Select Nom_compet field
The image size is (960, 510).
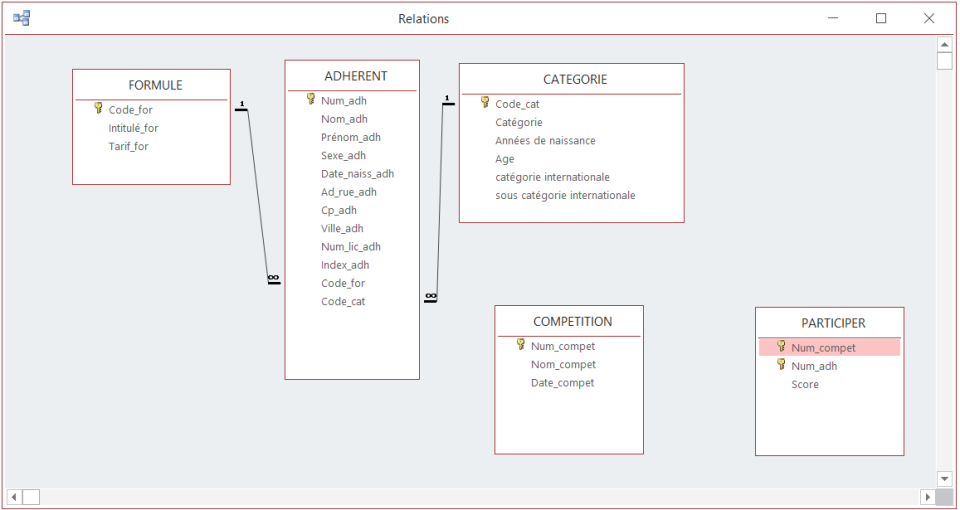(x=563, y=364)
